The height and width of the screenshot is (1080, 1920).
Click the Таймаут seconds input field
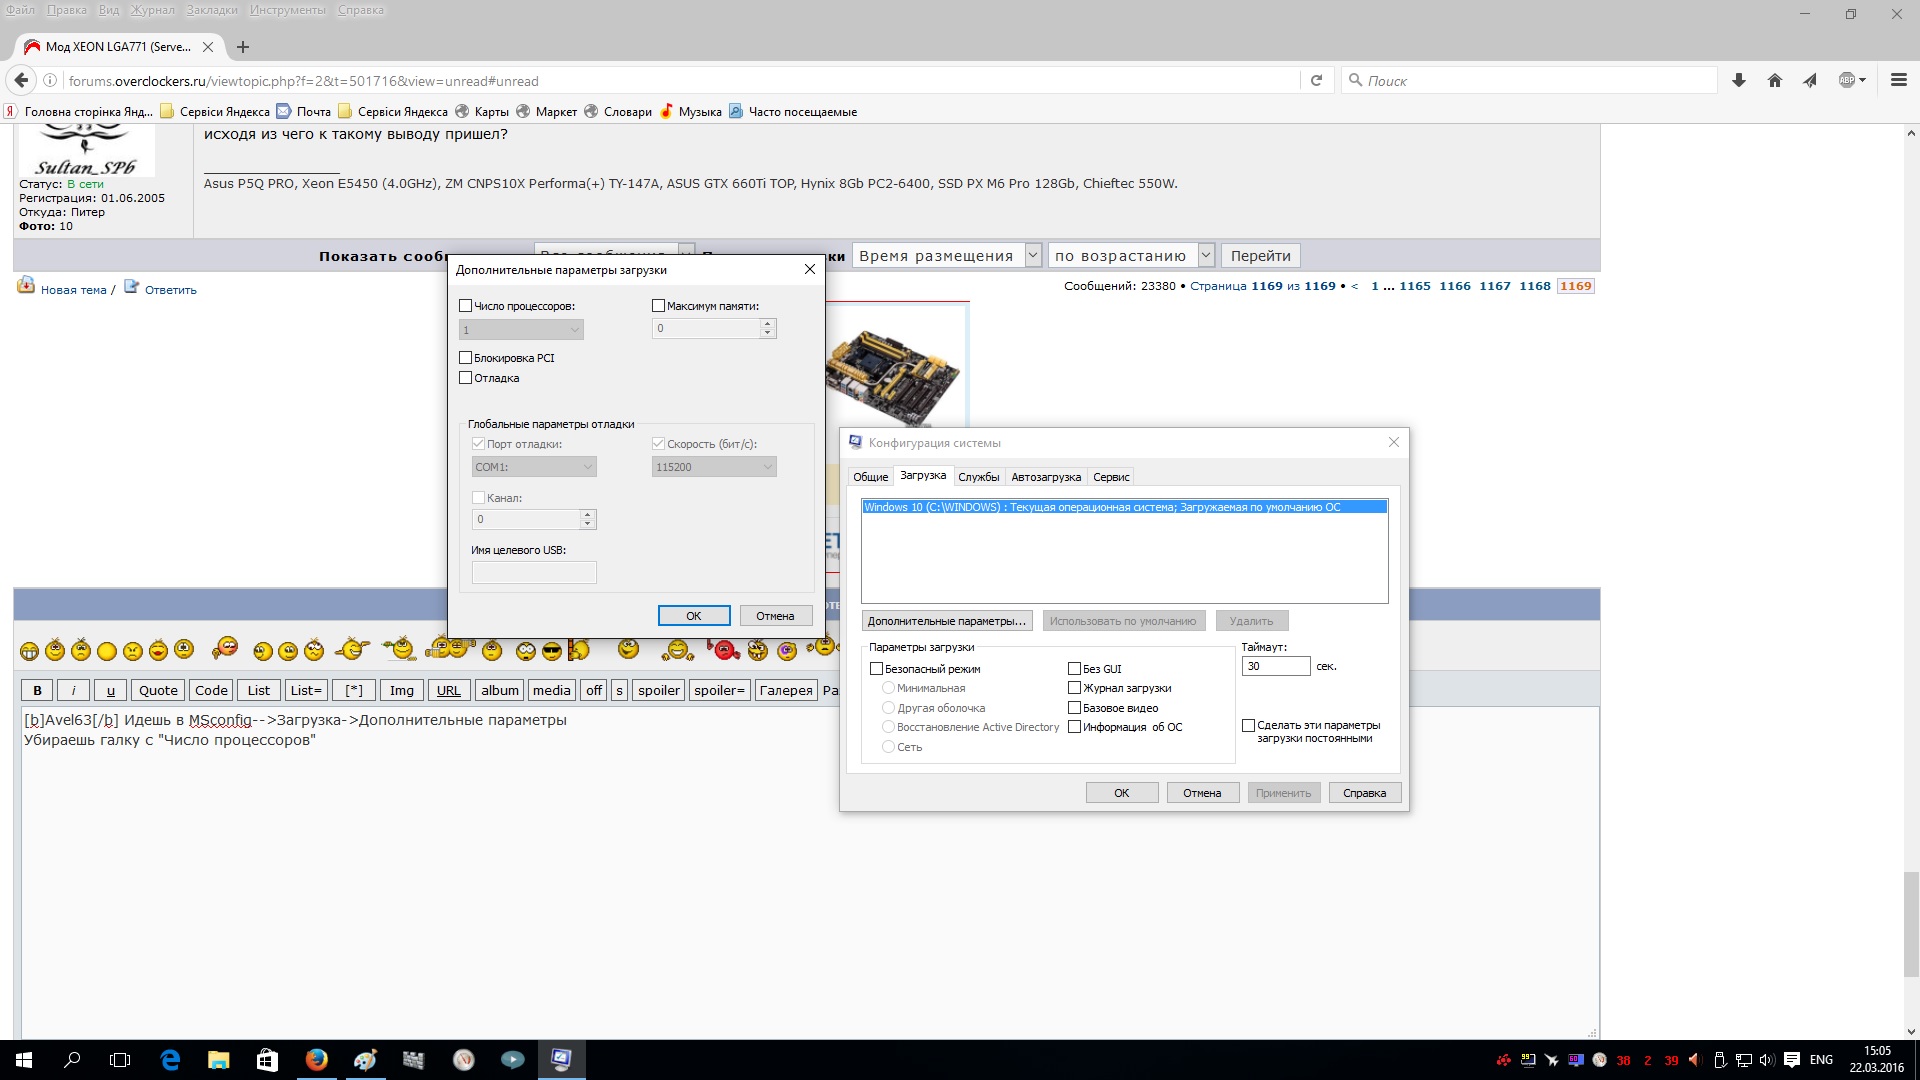[x=1275, y=666]
